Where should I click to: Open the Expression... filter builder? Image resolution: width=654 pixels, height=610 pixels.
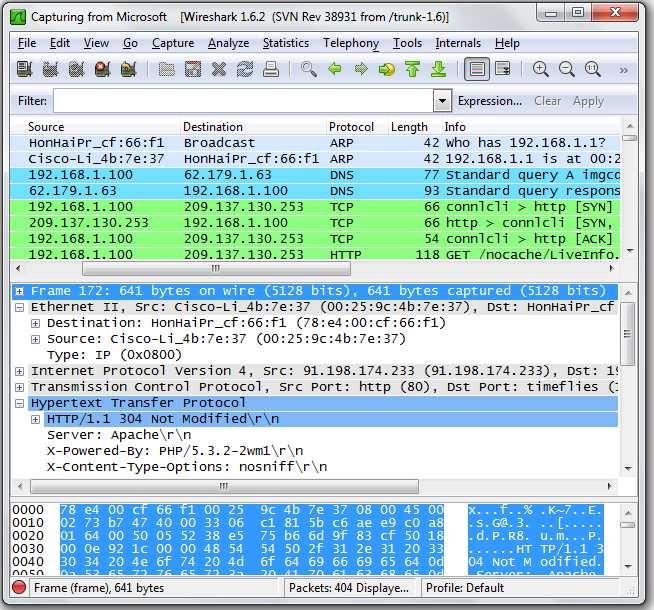(490, 101)
